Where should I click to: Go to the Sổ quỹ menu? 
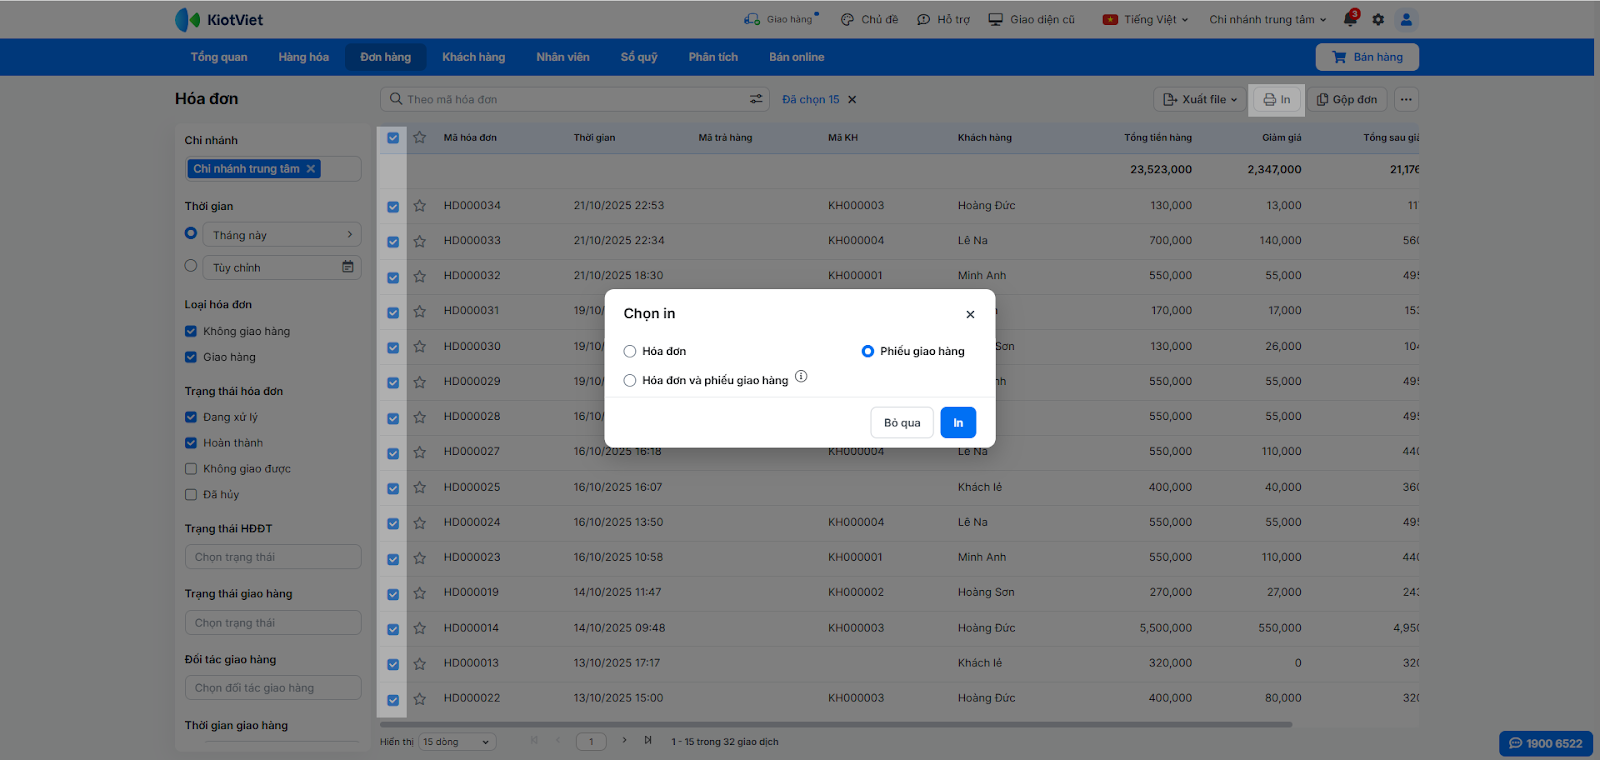point(638,57)
